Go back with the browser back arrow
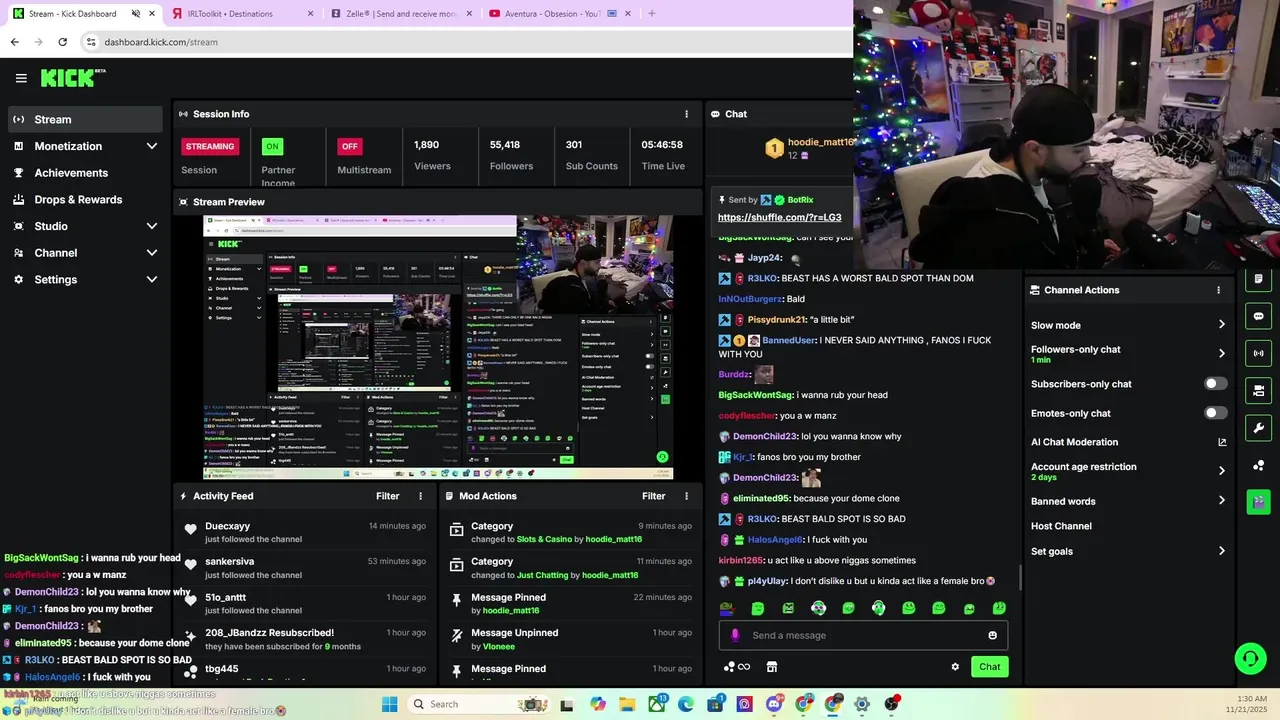 click(14, 42)
